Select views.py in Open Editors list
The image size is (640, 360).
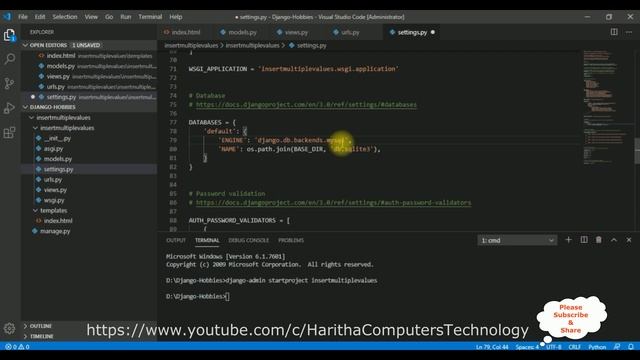click(58, 76)
